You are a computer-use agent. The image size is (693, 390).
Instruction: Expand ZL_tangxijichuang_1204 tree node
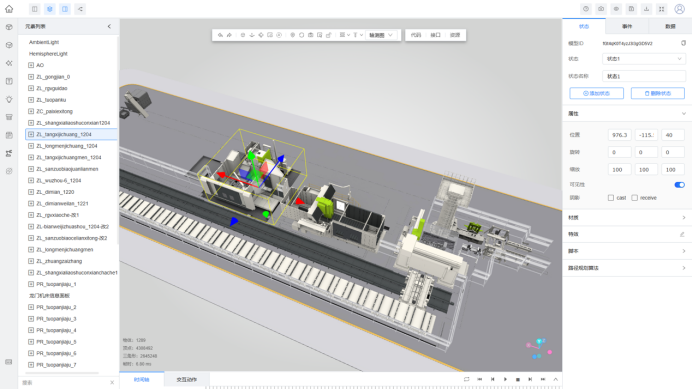tap(31, 134)
